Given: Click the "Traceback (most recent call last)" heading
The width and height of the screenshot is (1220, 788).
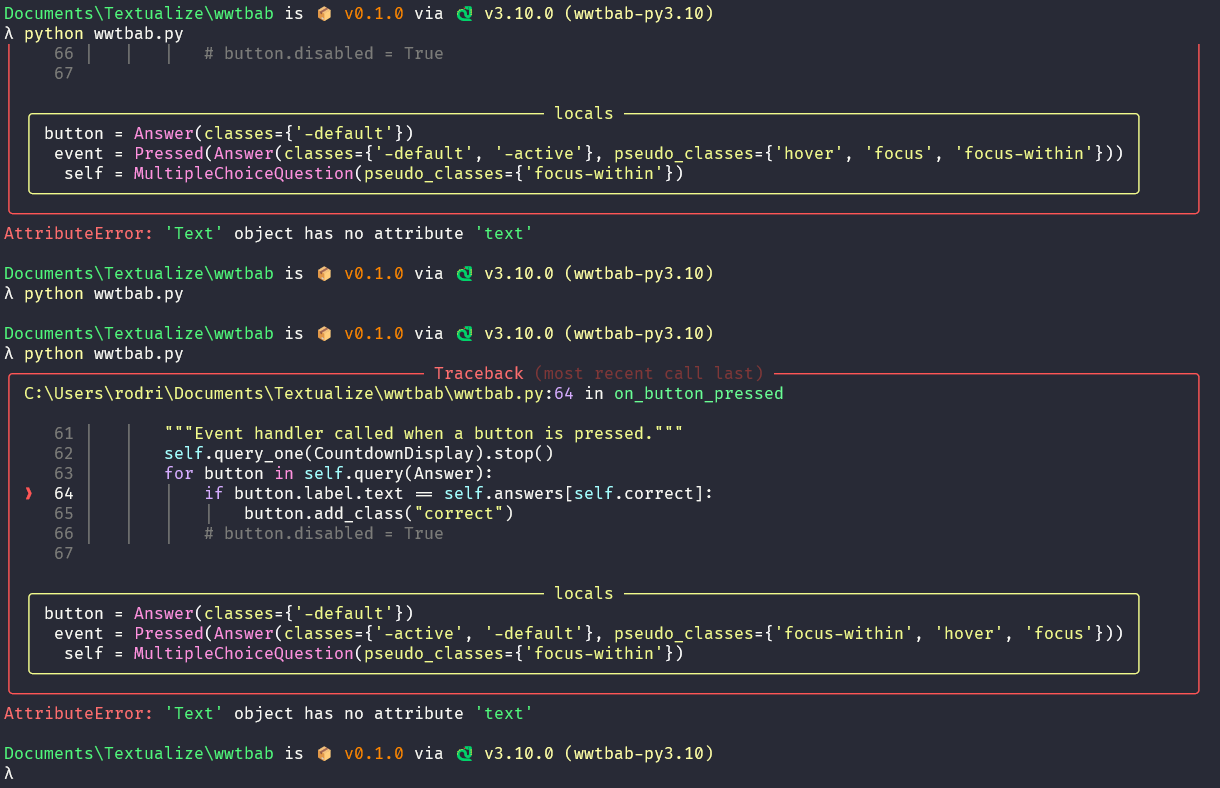Looking at the screenshot, I should [x=598, y=373].
